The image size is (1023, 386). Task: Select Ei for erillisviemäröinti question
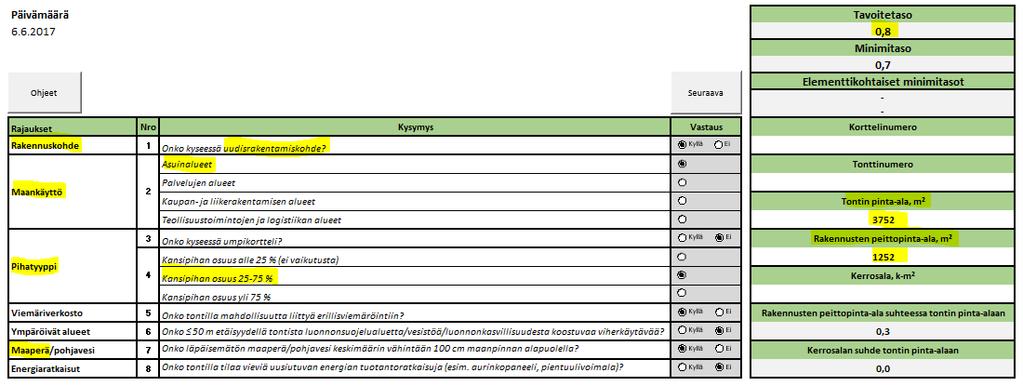718,312
